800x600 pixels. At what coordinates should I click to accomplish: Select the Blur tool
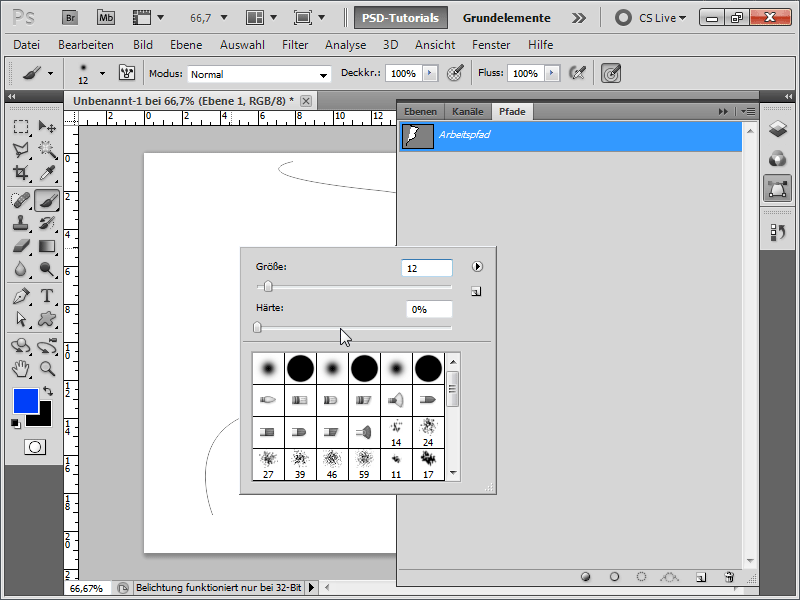[x=21, y=269]
